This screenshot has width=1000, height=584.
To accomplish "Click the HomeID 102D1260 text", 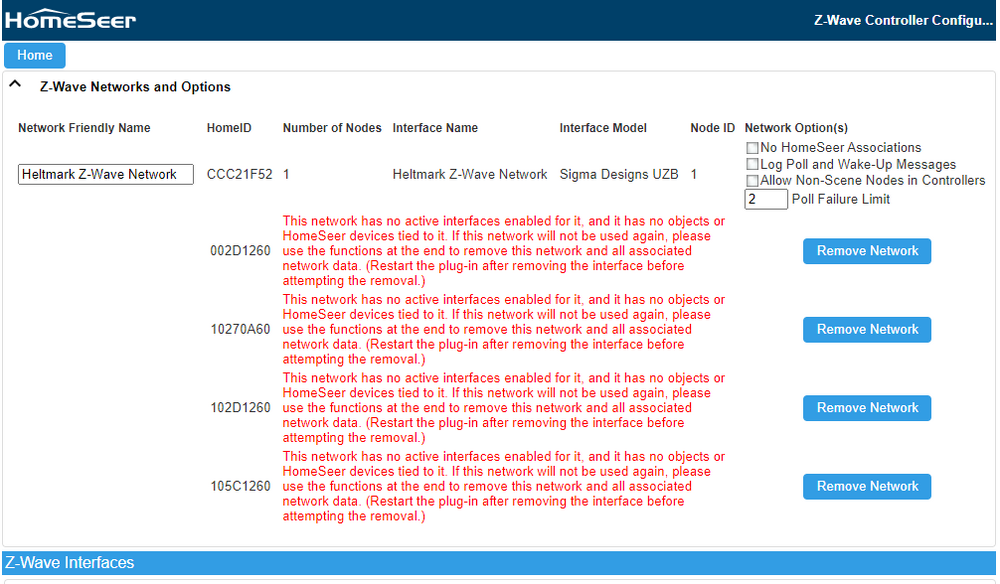I will pos(240,408).
